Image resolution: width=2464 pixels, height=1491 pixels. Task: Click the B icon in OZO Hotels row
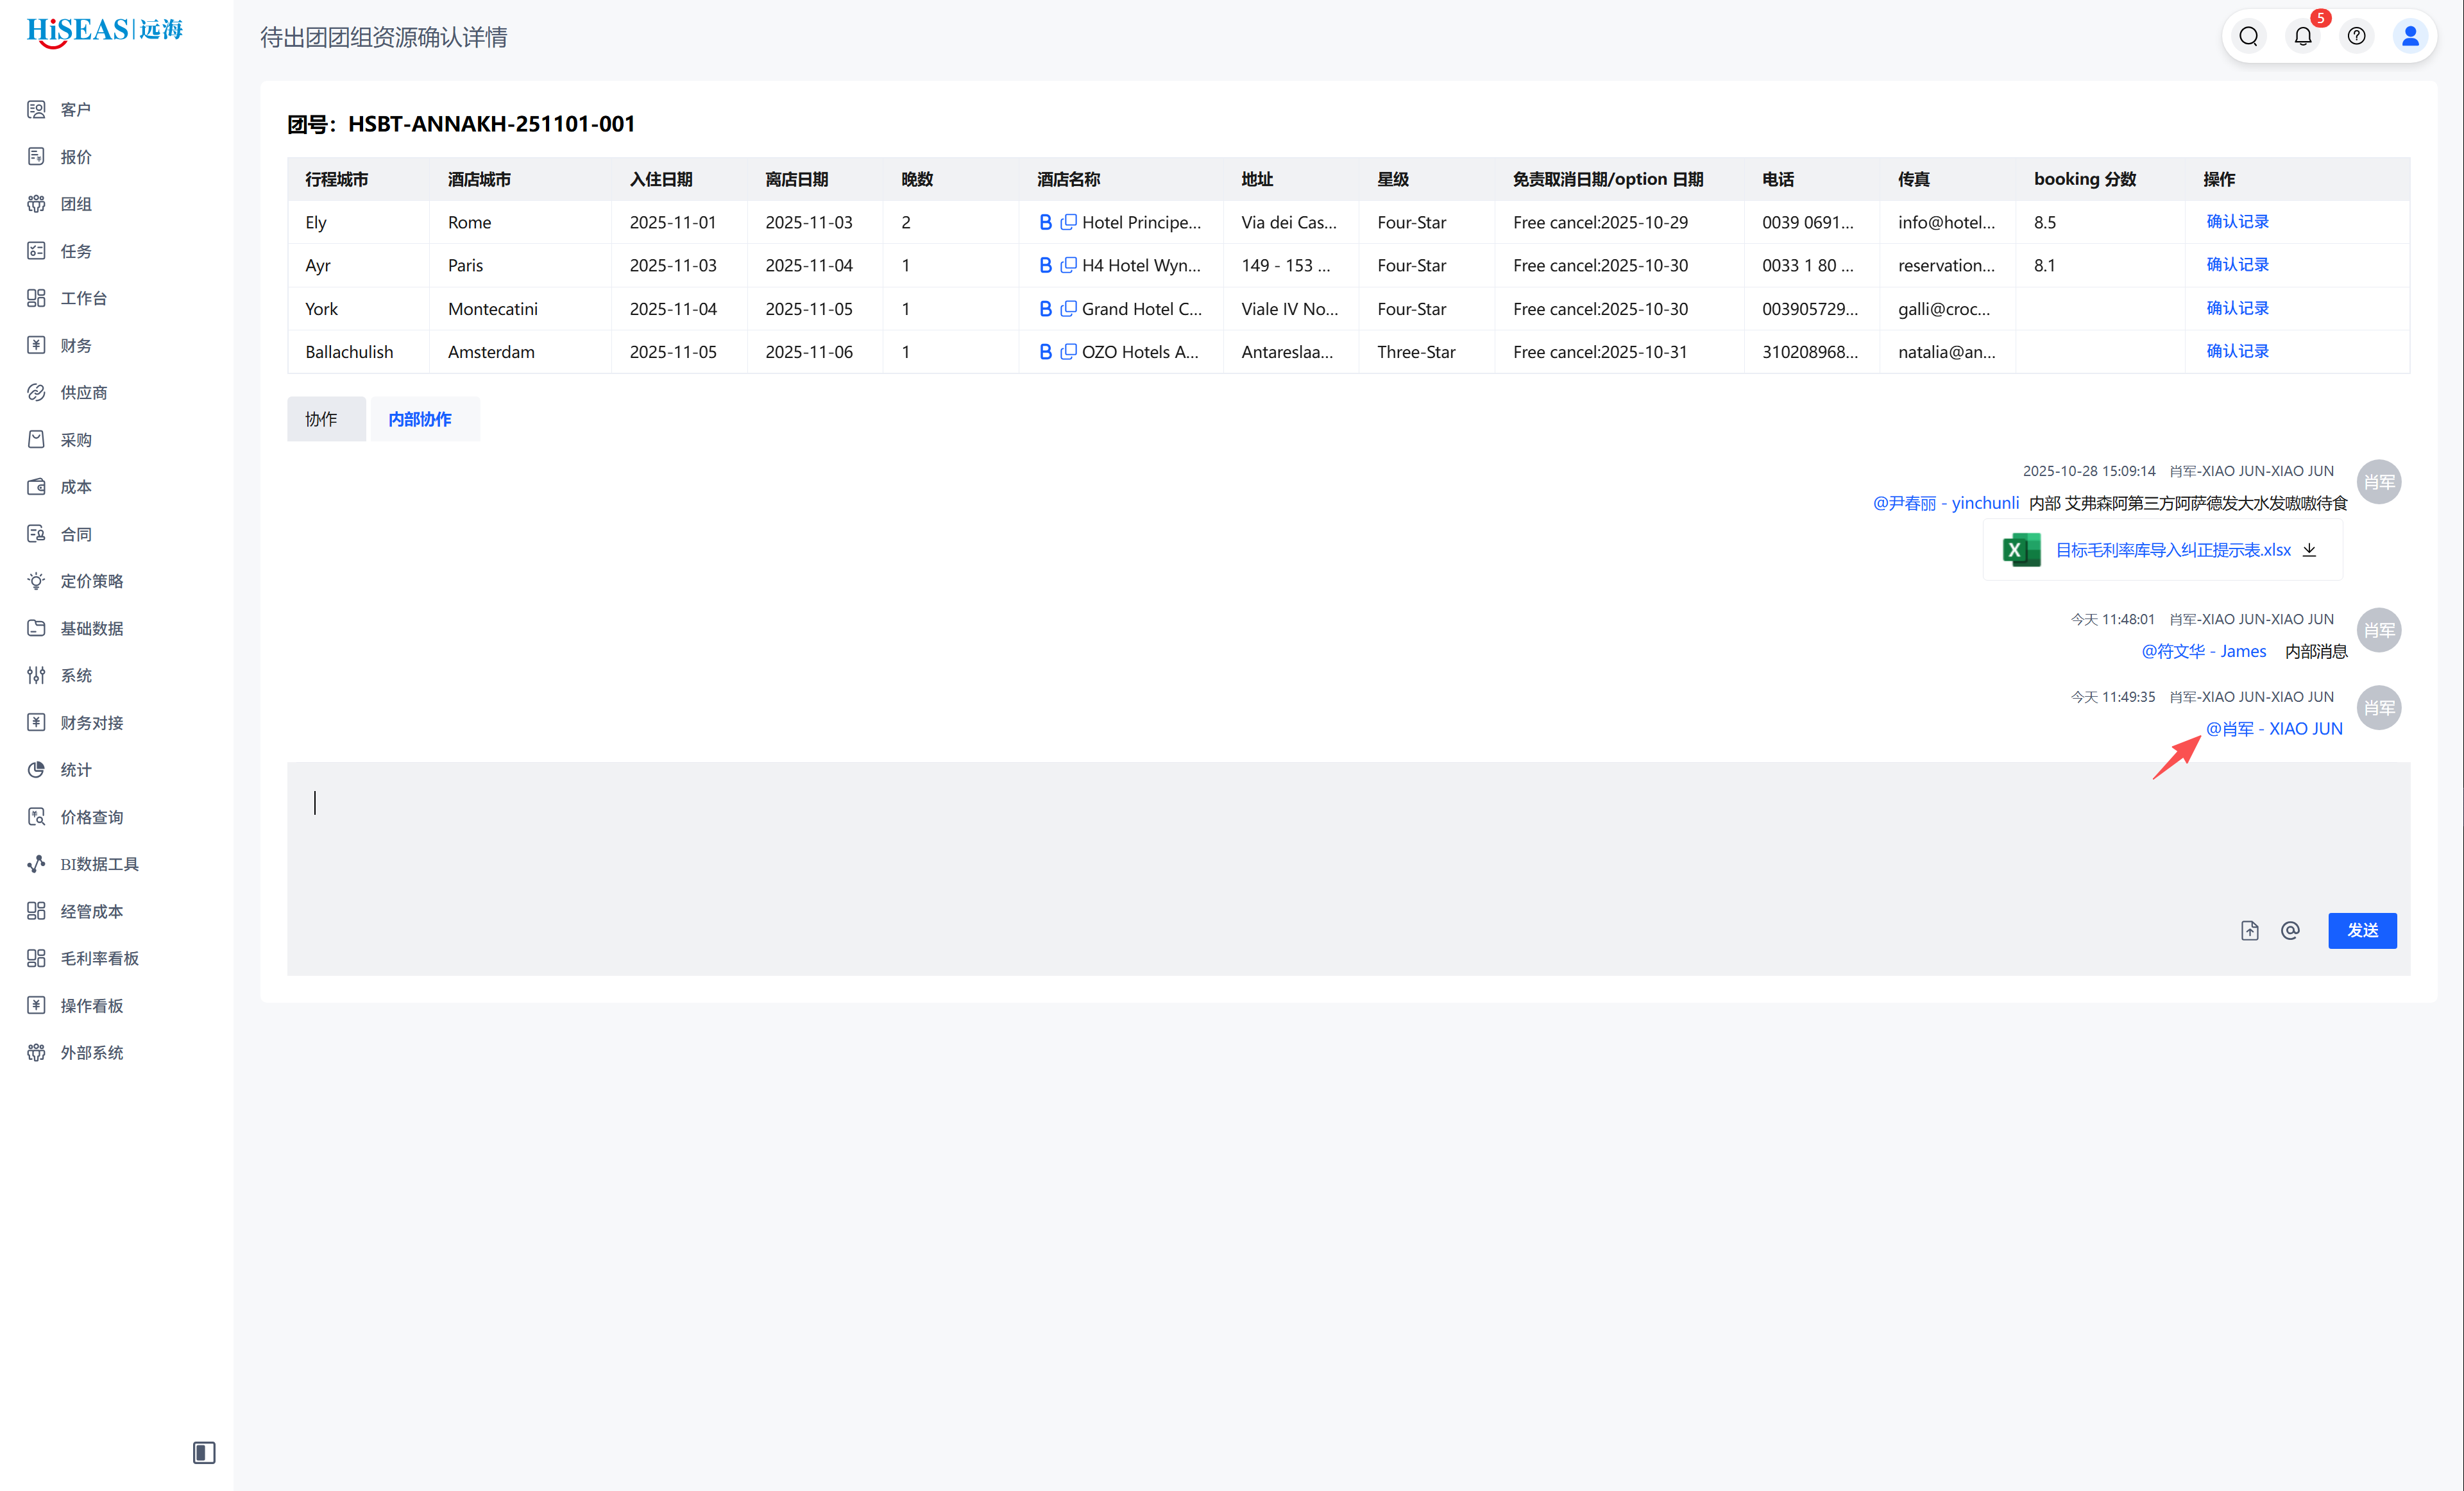coord(1045,352)
